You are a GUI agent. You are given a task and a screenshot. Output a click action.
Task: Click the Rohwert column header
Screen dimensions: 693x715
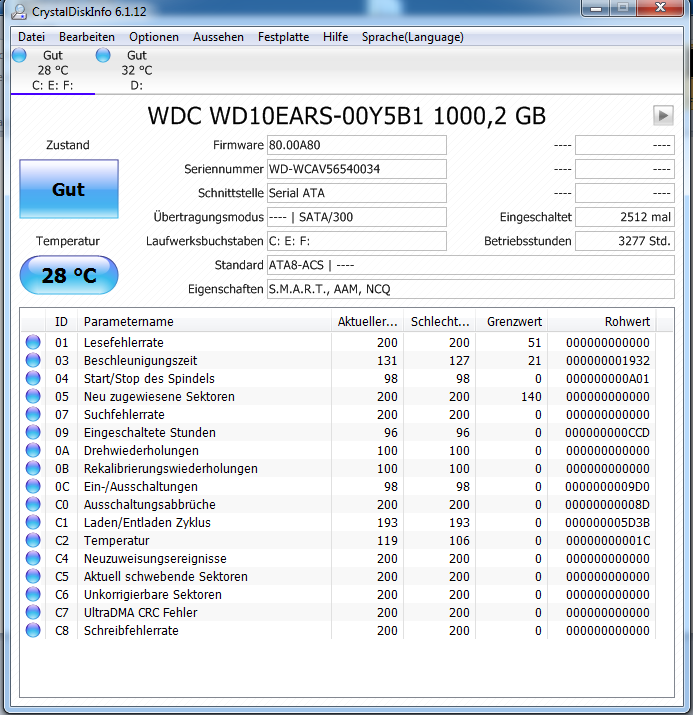(x=602, y=321)
